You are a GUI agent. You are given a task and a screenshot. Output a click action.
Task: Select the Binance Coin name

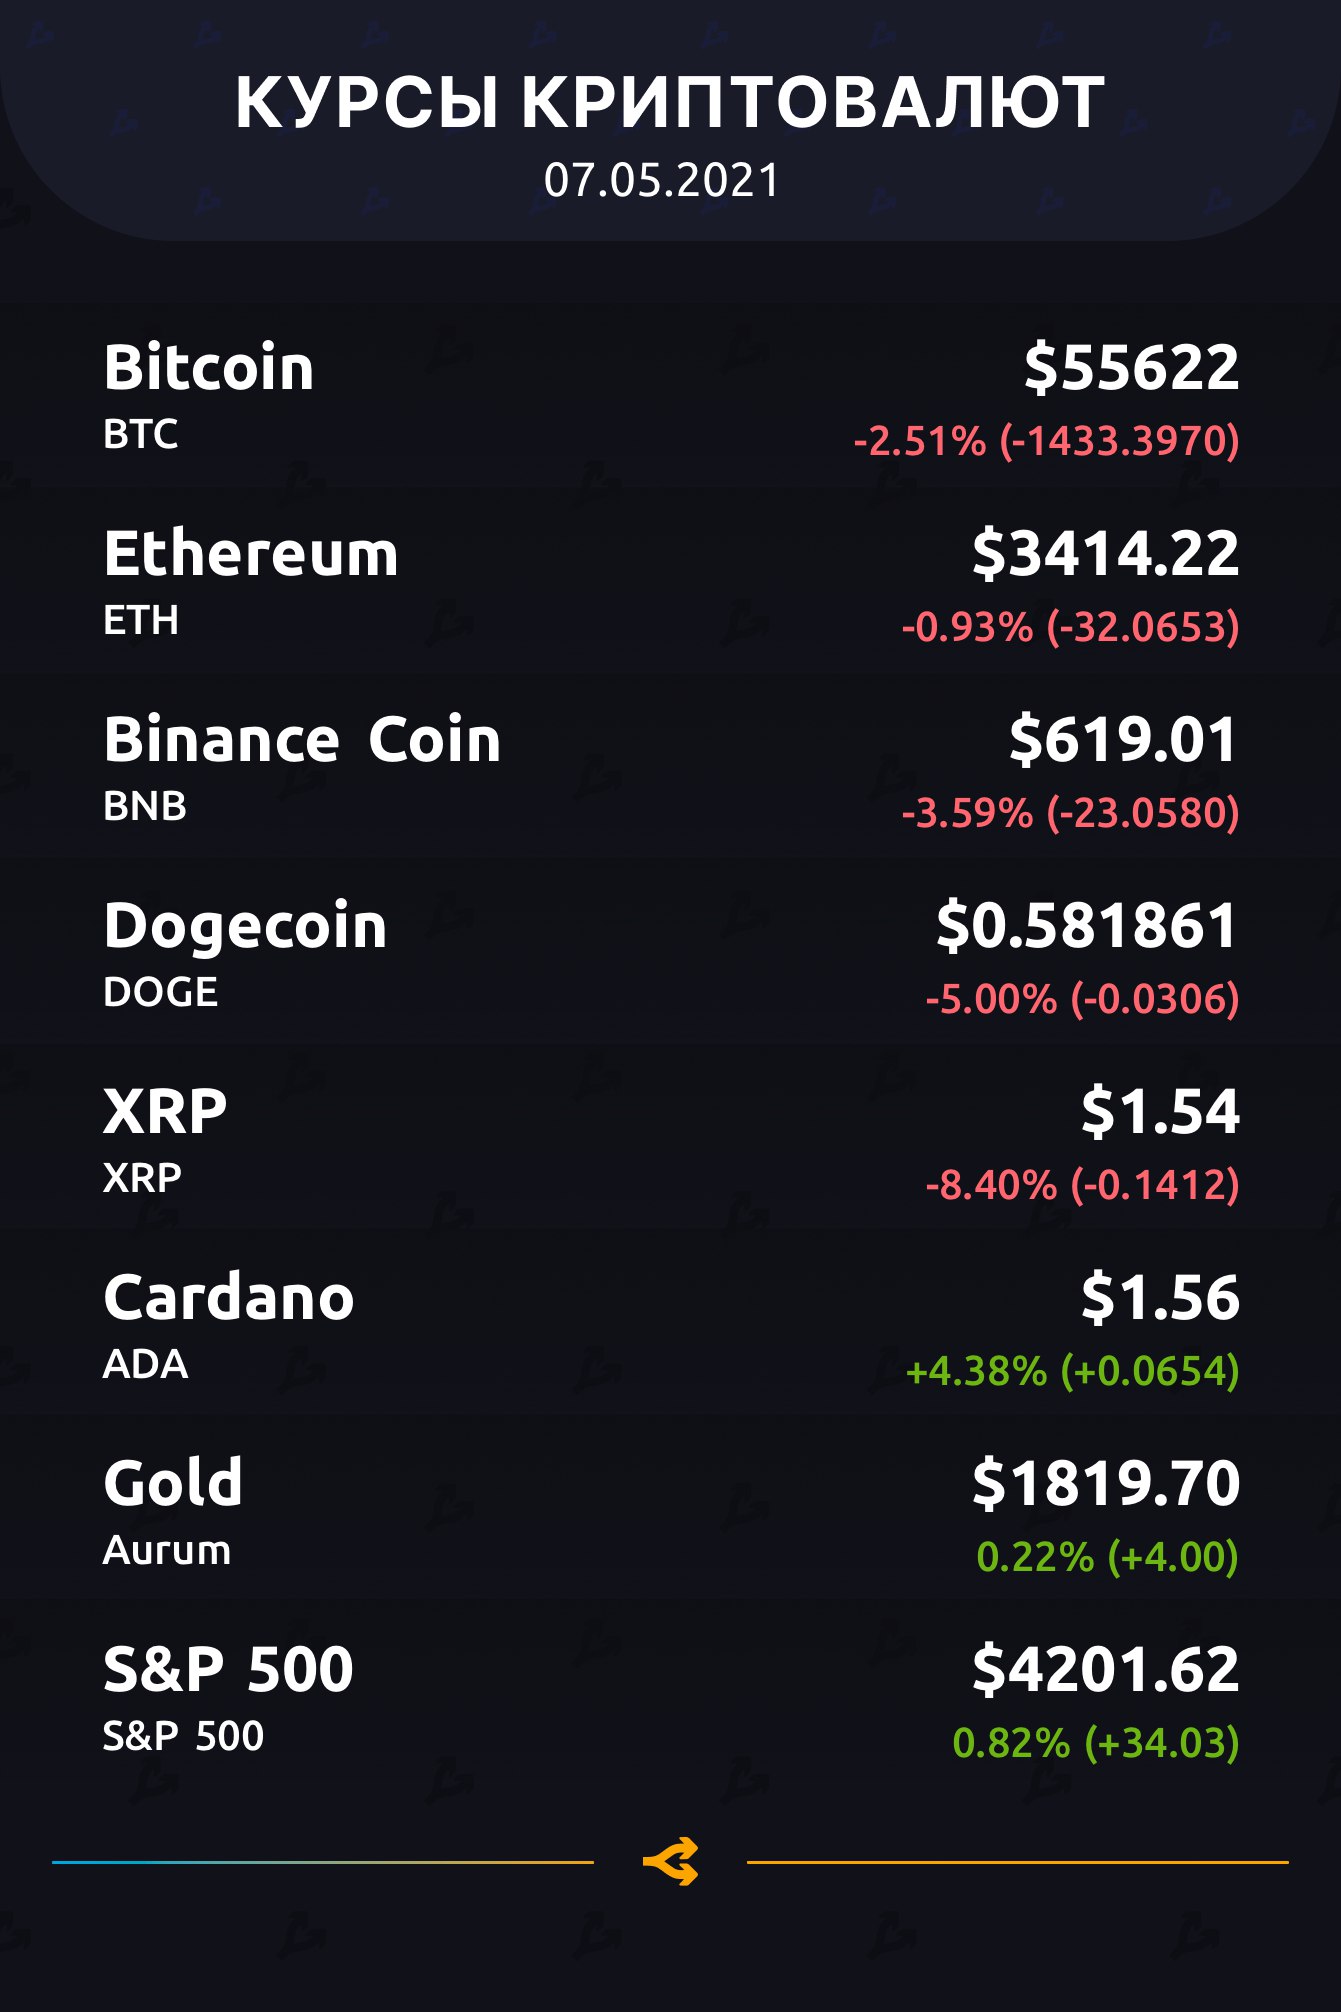302,740
